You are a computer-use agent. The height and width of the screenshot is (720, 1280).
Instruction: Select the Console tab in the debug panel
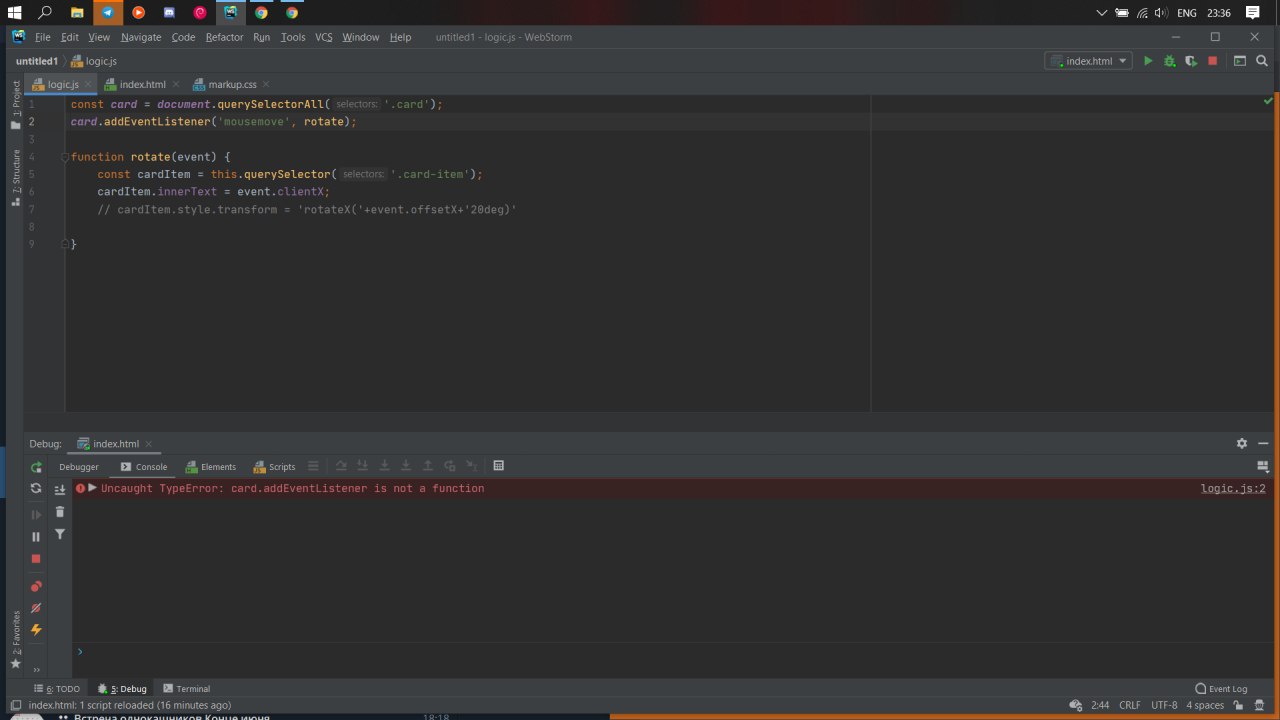144,467
